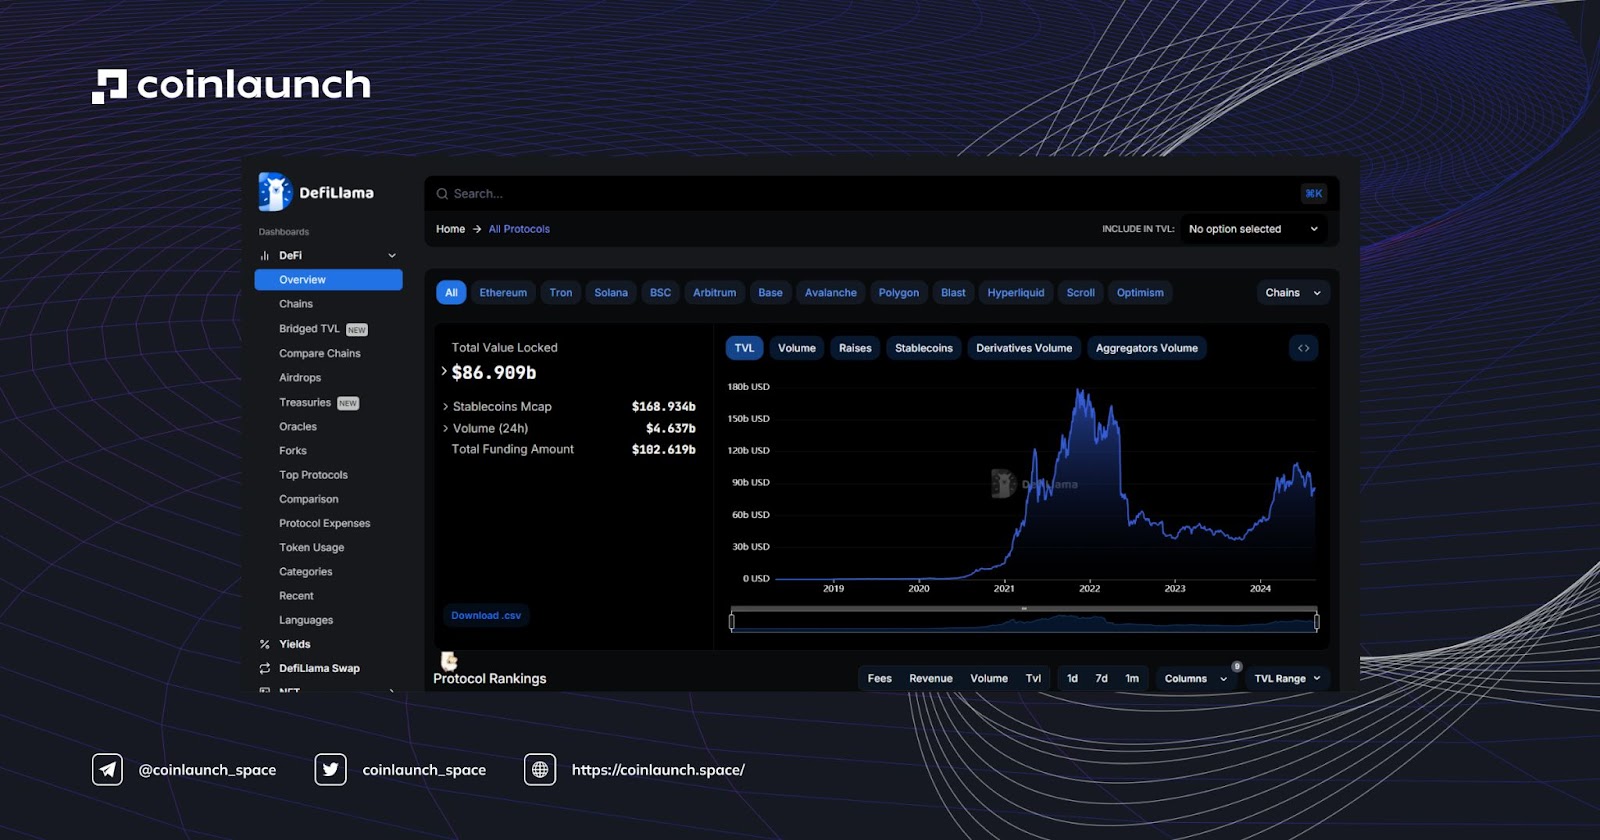Collapse the DeFi sidebar section chevron
The width and height of the screenshot is (1600, 840).
[392, 256]
